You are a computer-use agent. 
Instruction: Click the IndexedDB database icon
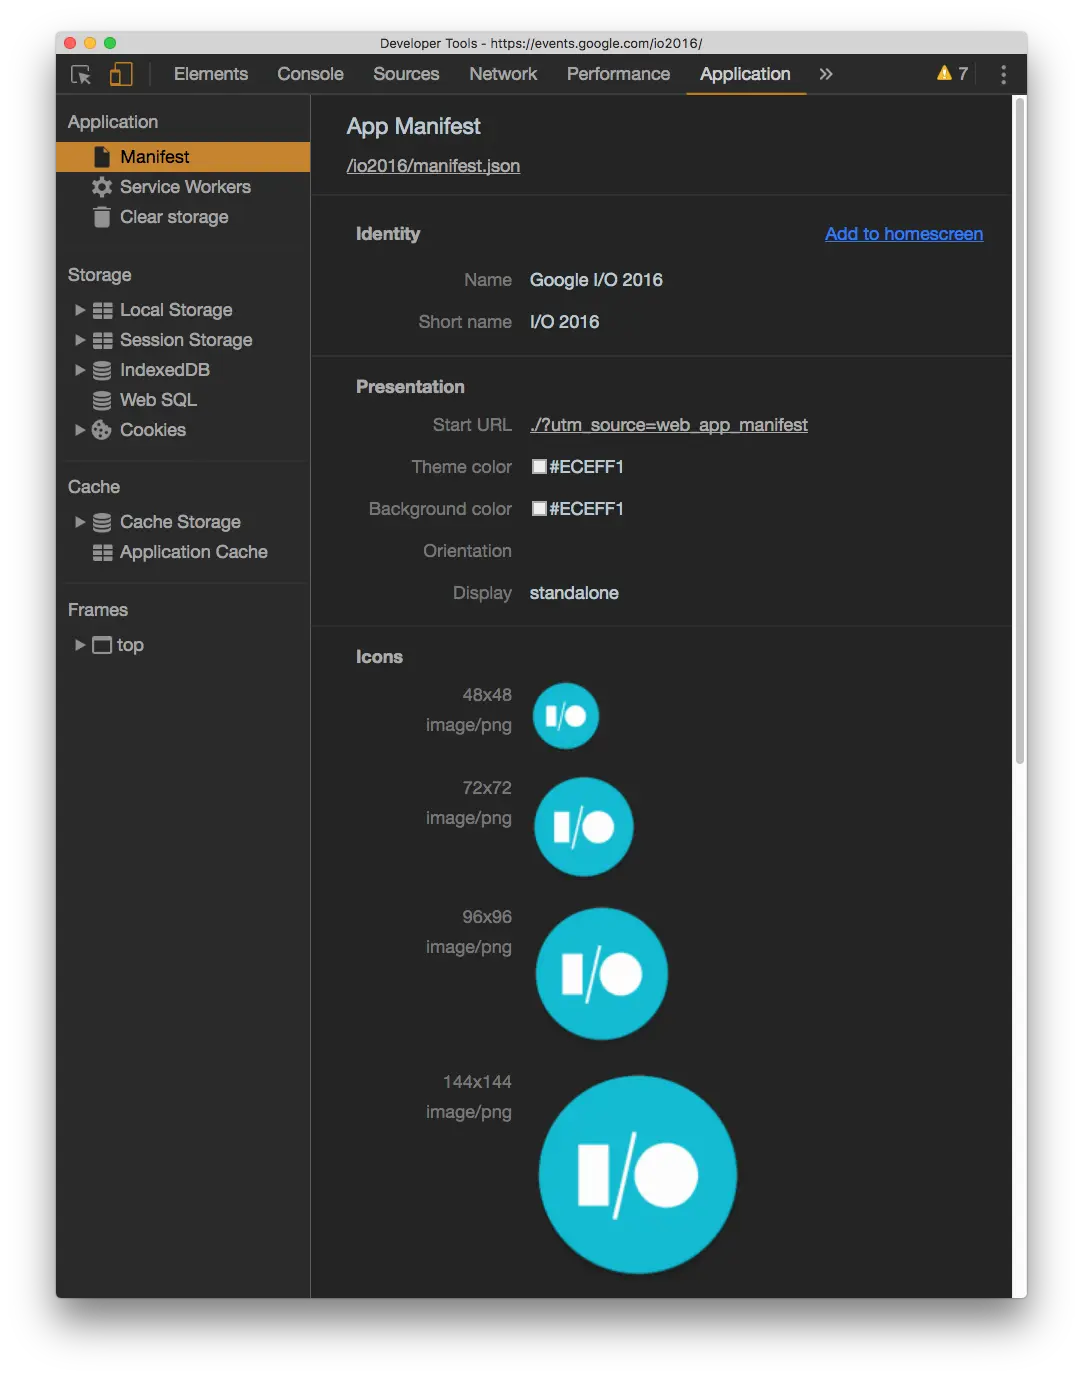102,370
